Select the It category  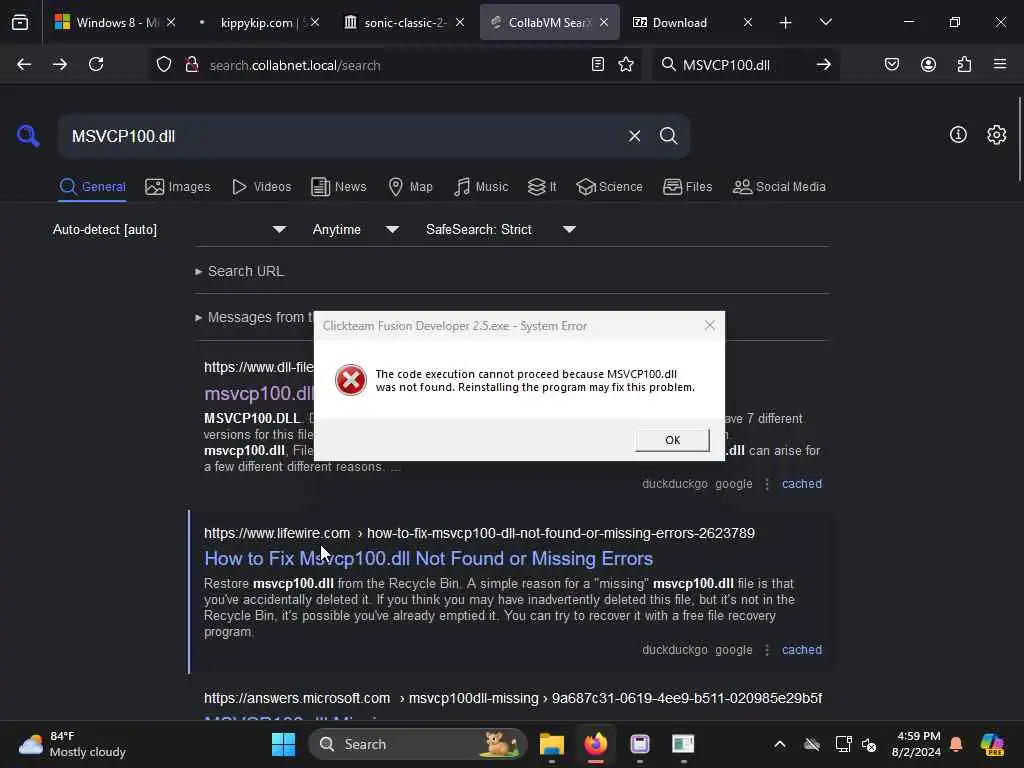point(542,187)
